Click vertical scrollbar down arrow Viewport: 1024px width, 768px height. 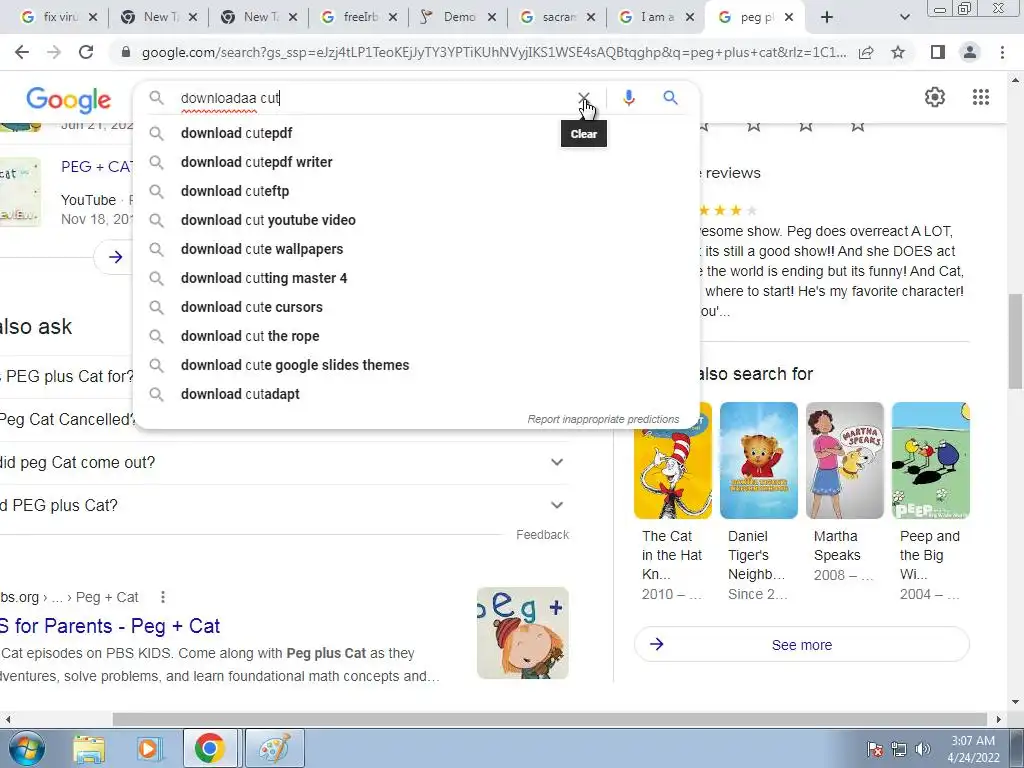tap(1016, 702)
